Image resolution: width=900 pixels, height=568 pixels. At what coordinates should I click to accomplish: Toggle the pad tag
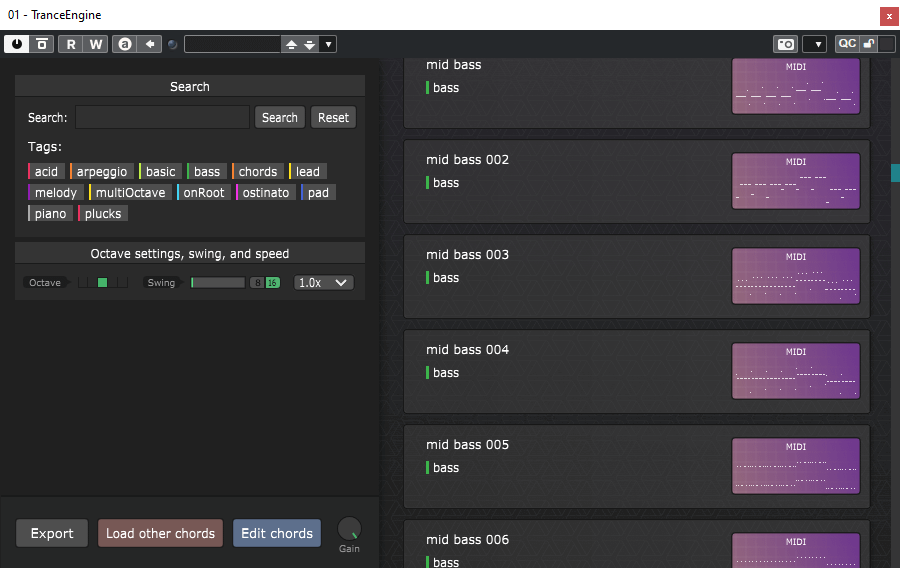(x=318, y=193)
